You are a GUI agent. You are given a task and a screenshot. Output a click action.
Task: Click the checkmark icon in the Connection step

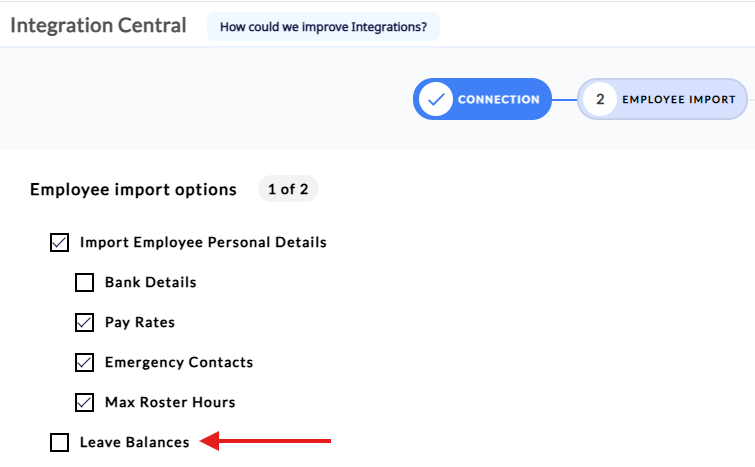(435, 100)
